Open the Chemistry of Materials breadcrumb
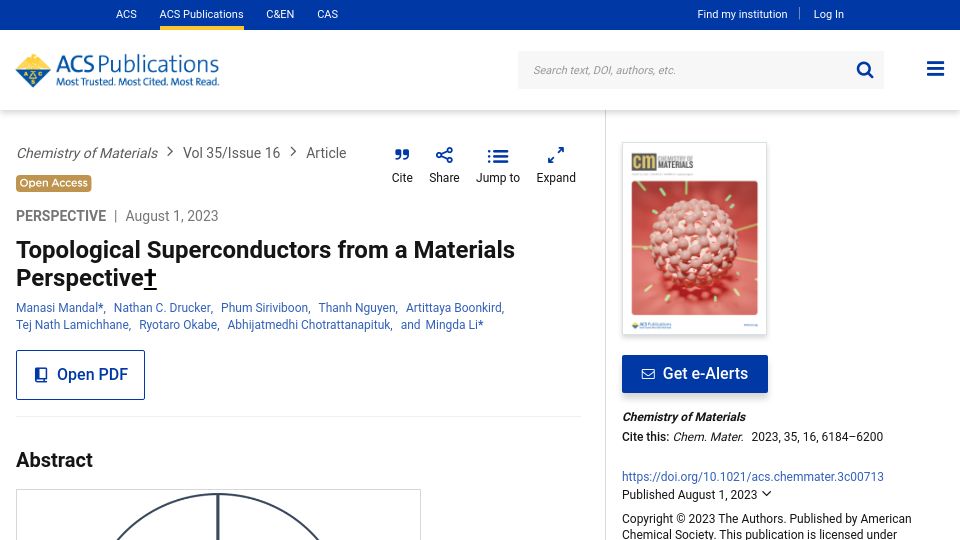This screenshot has width=960, height=540. (x=87, y=153)
